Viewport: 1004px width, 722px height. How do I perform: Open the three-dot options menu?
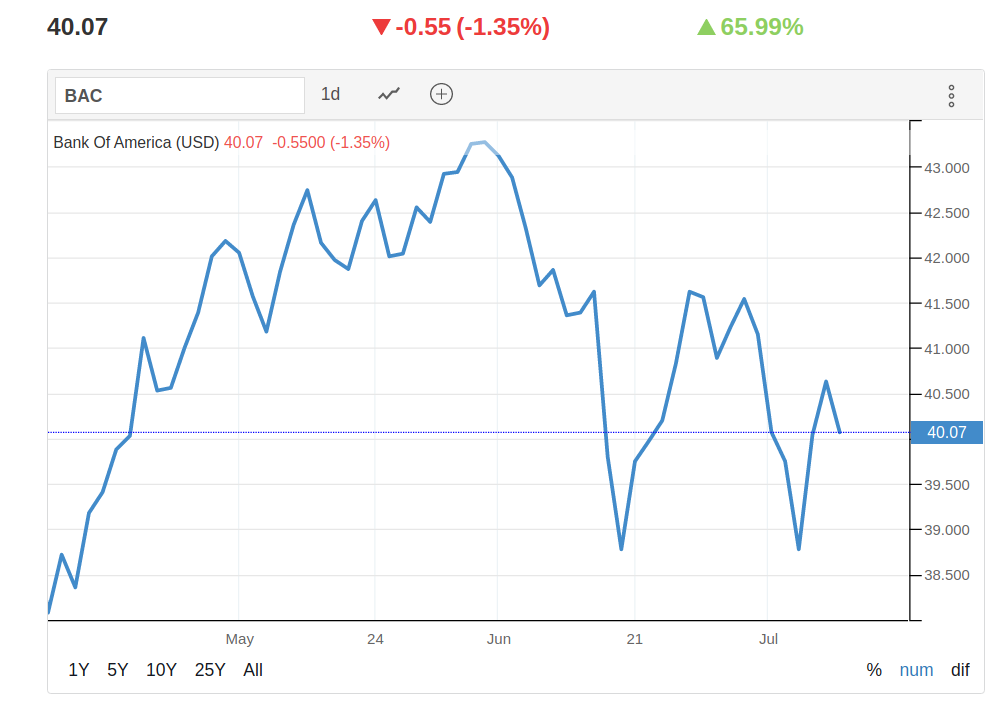pyautogui.click(x=951, y=96)
